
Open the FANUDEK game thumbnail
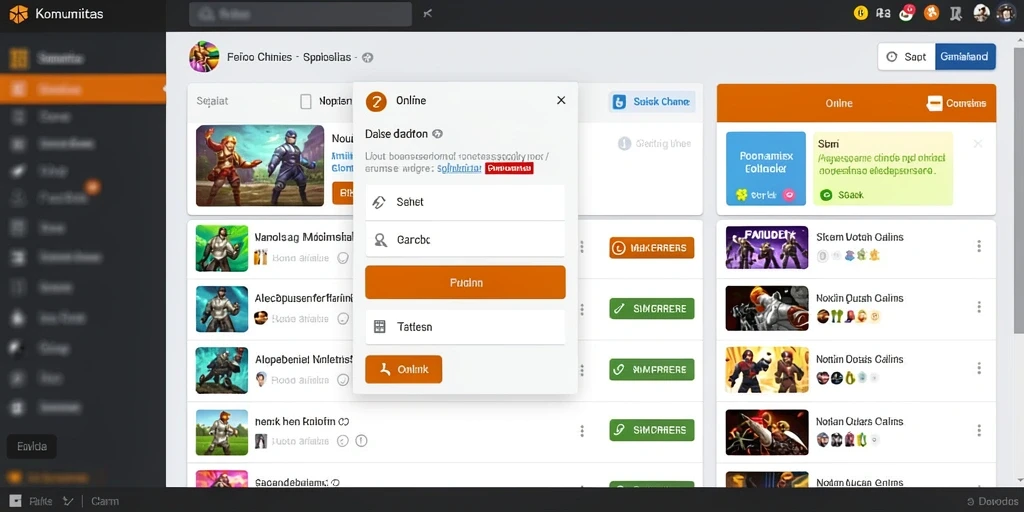pos(767,248)
